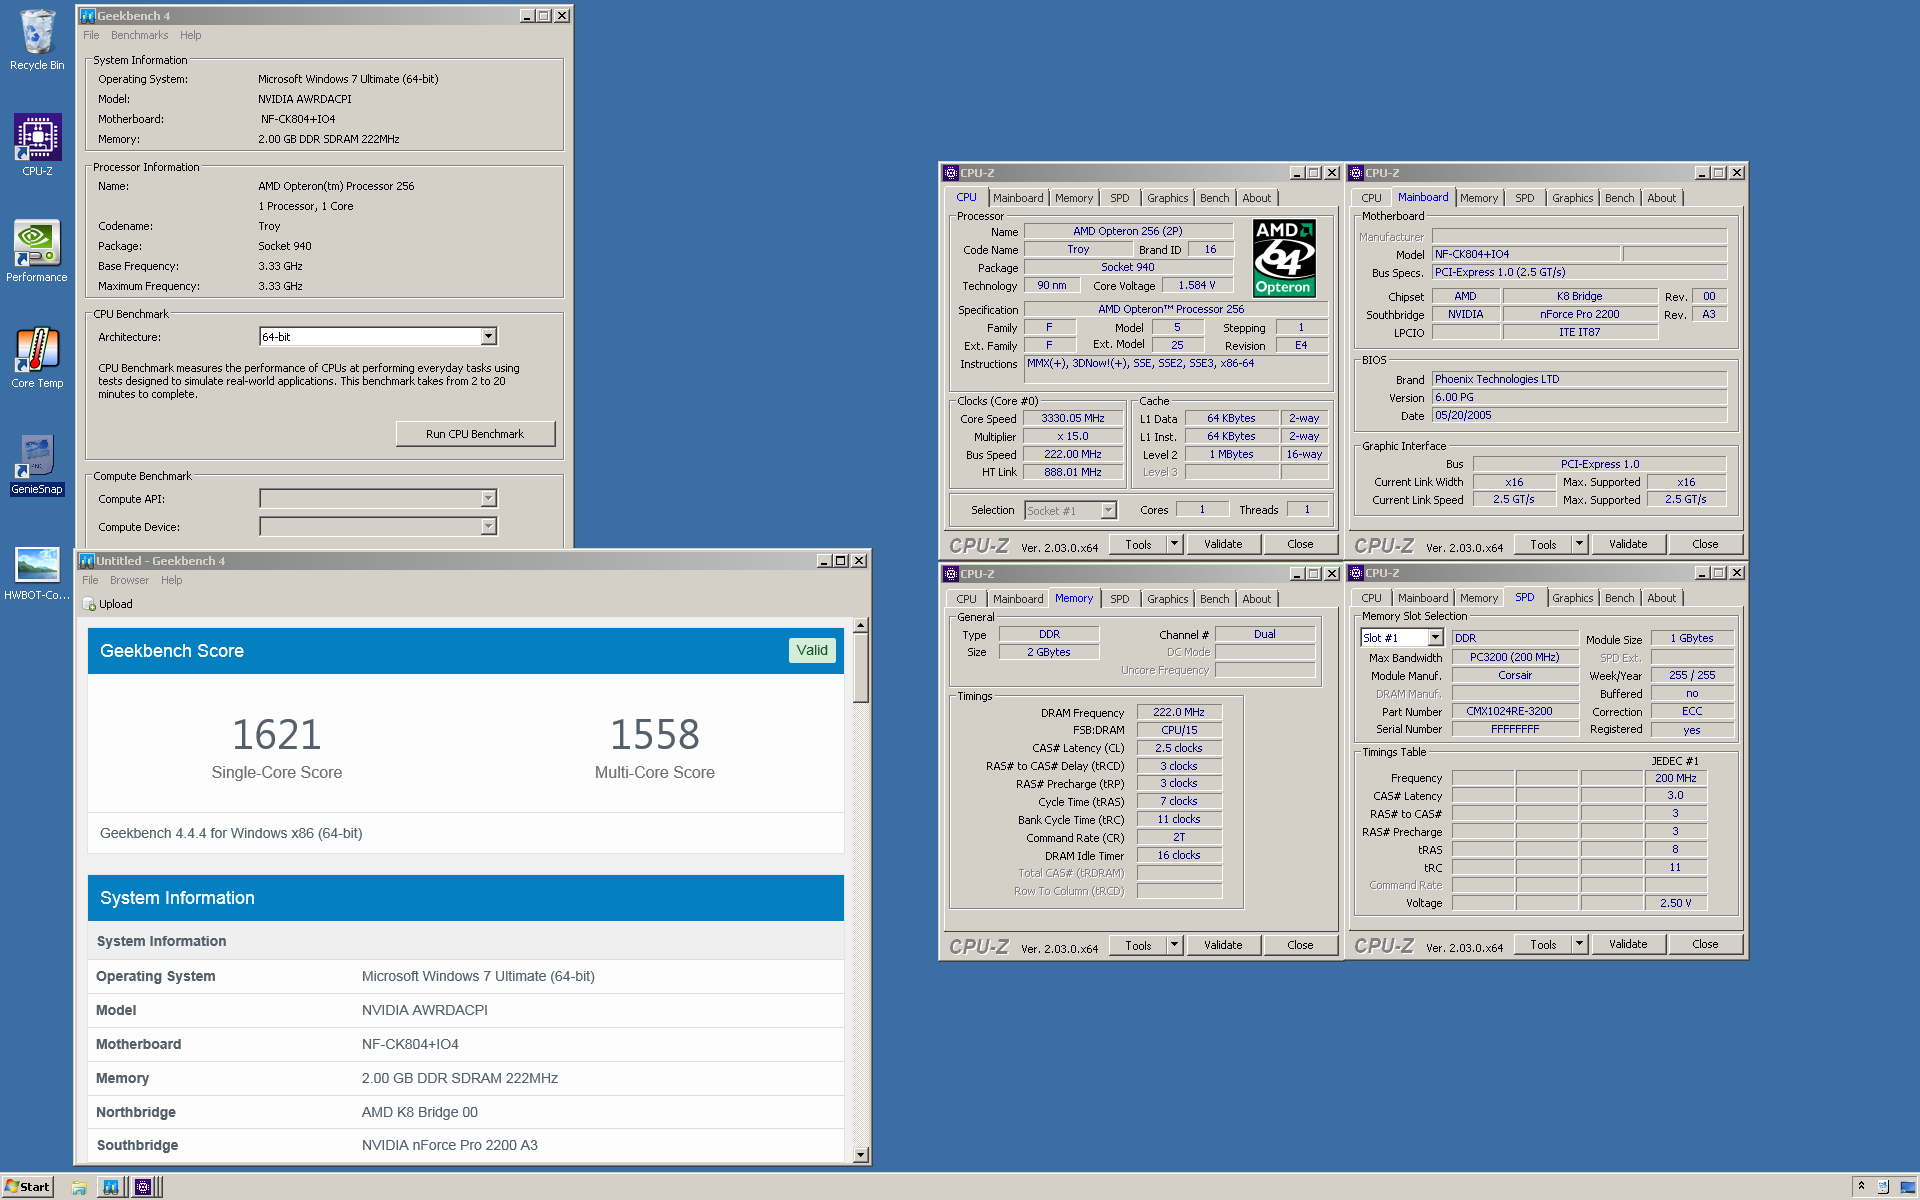Click the title icon of the CPU-Z Mainboard tab window
1920x1200 pixels.
point(1356,173)
